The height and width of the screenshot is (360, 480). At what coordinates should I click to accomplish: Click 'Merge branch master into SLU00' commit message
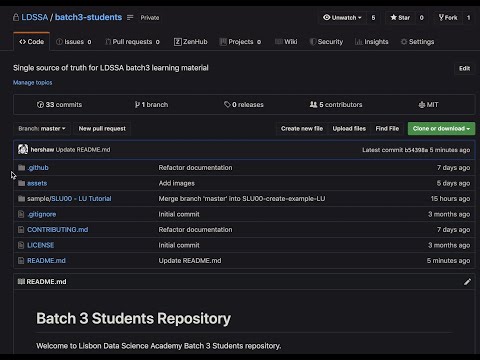[242, 199]
